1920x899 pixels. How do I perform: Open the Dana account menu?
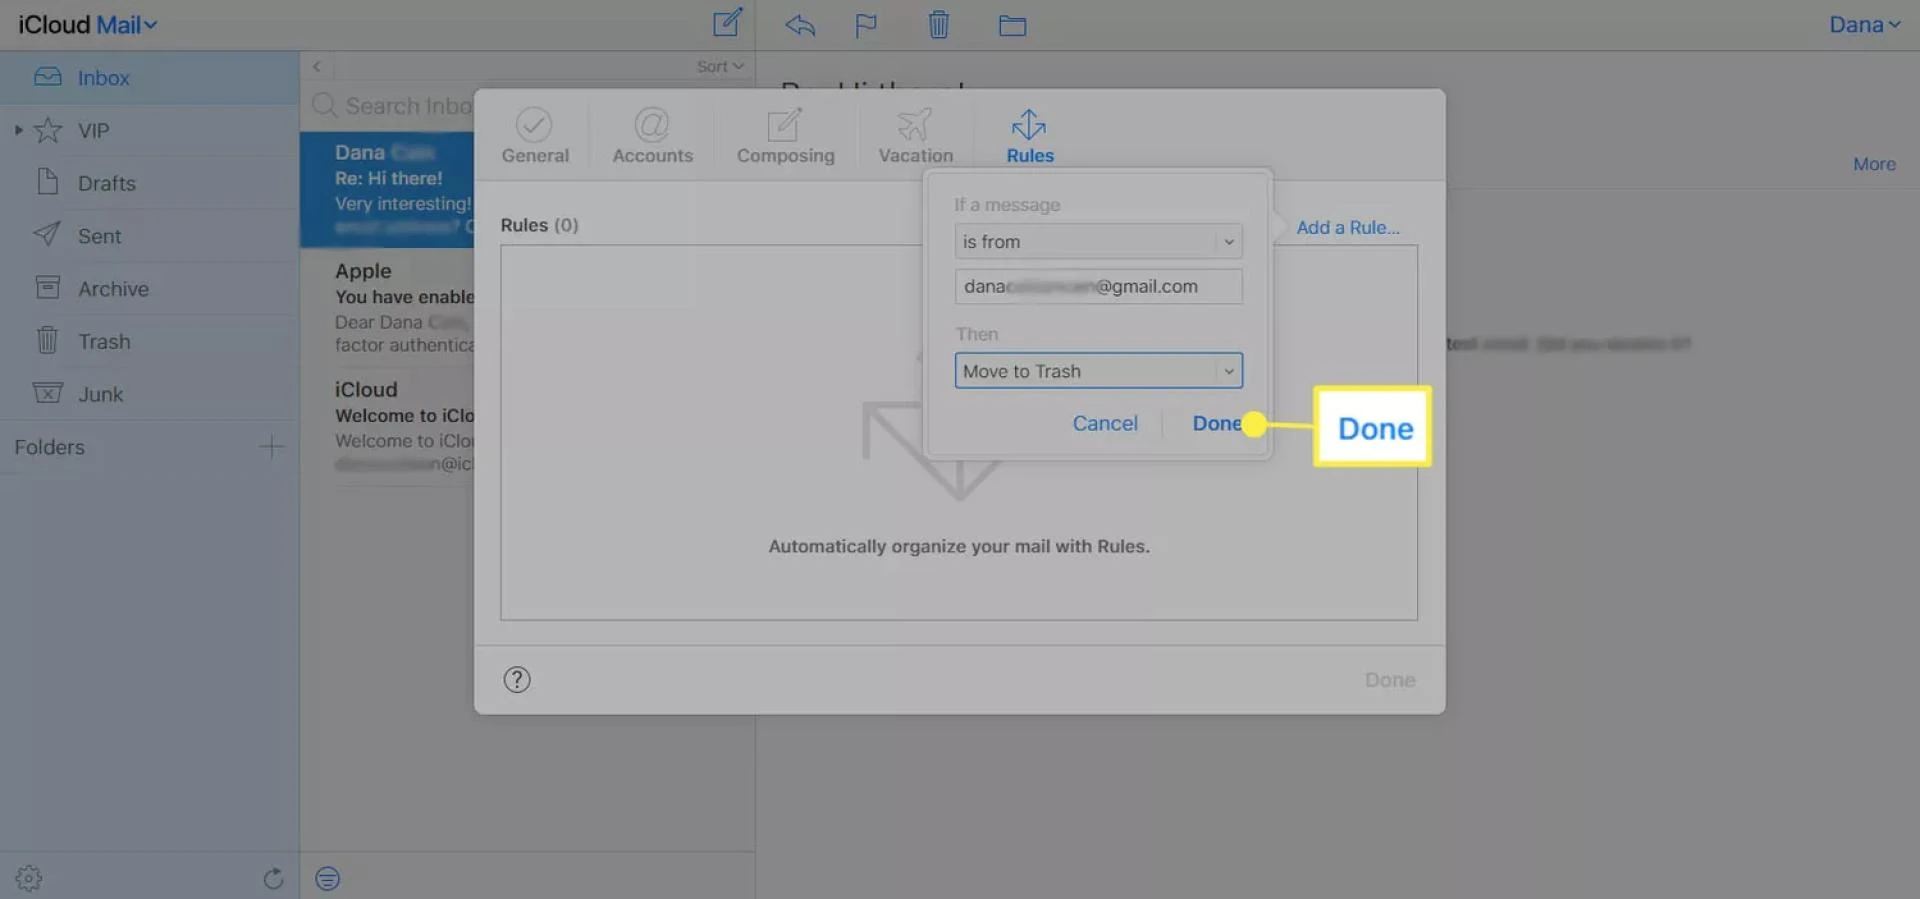click(1864, 25)
